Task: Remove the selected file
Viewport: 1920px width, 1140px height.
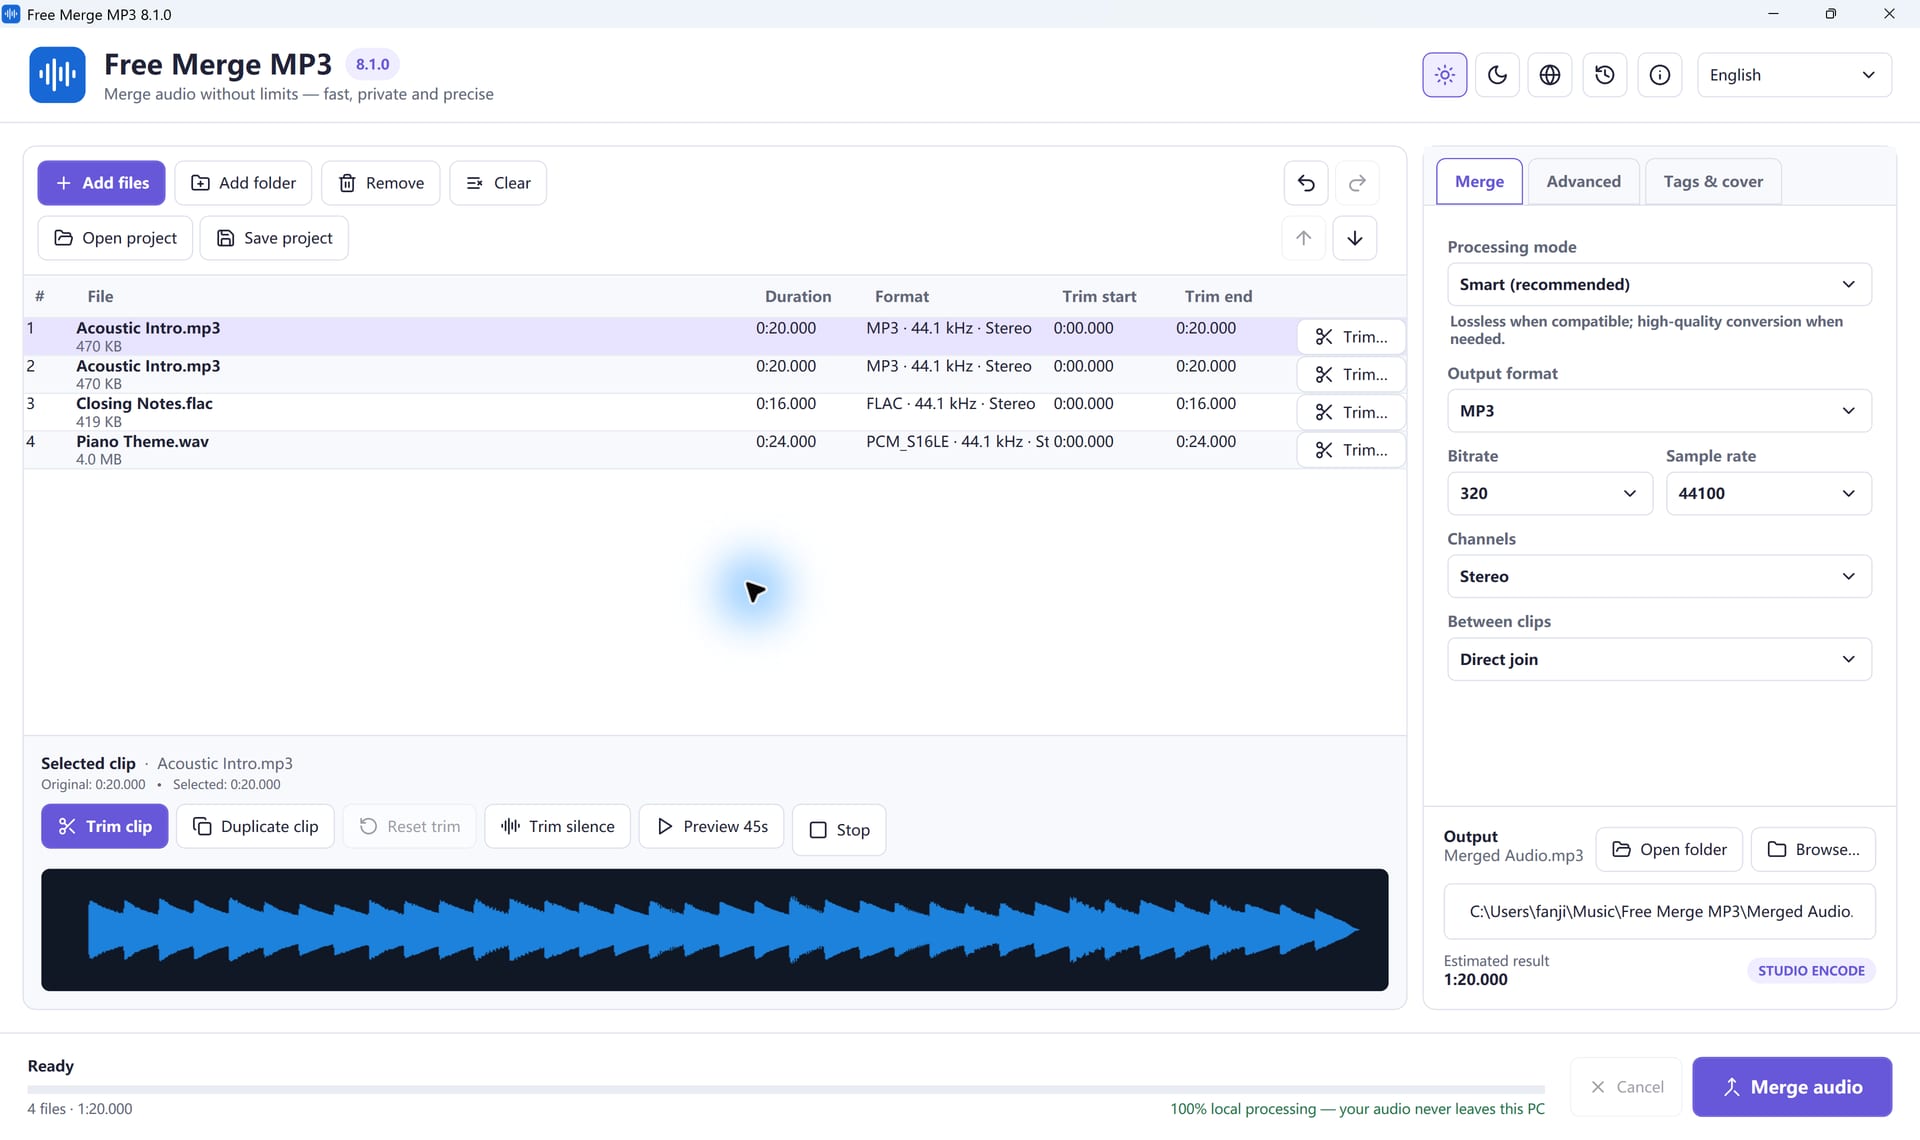Action: click(381, 183)
